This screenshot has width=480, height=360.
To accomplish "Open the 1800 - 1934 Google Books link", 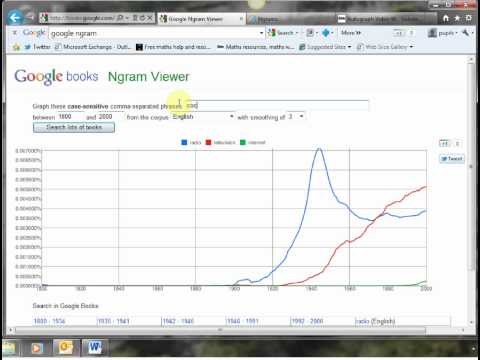I will 49,321.
